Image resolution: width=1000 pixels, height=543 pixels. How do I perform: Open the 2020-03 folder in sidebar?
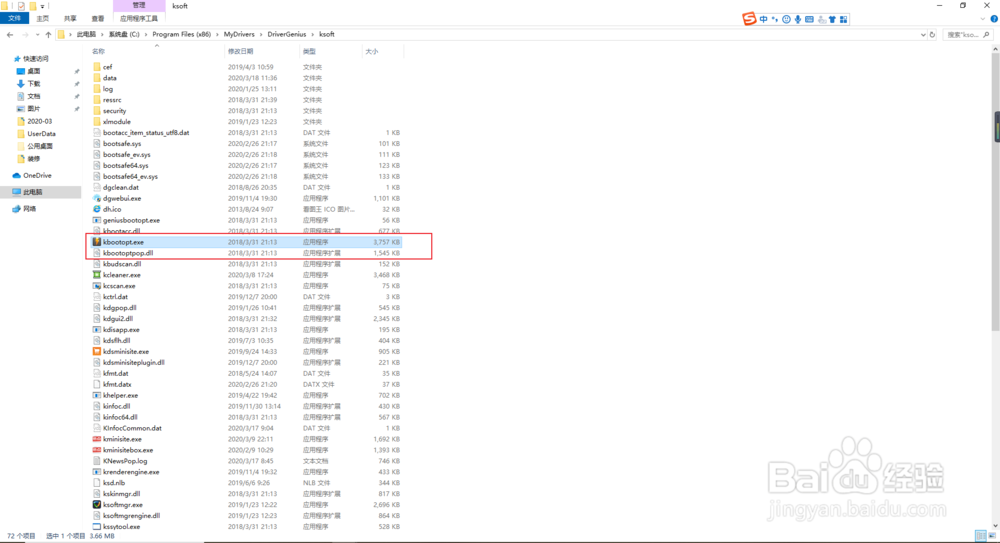pyautogui.click(x=40, y=121)
